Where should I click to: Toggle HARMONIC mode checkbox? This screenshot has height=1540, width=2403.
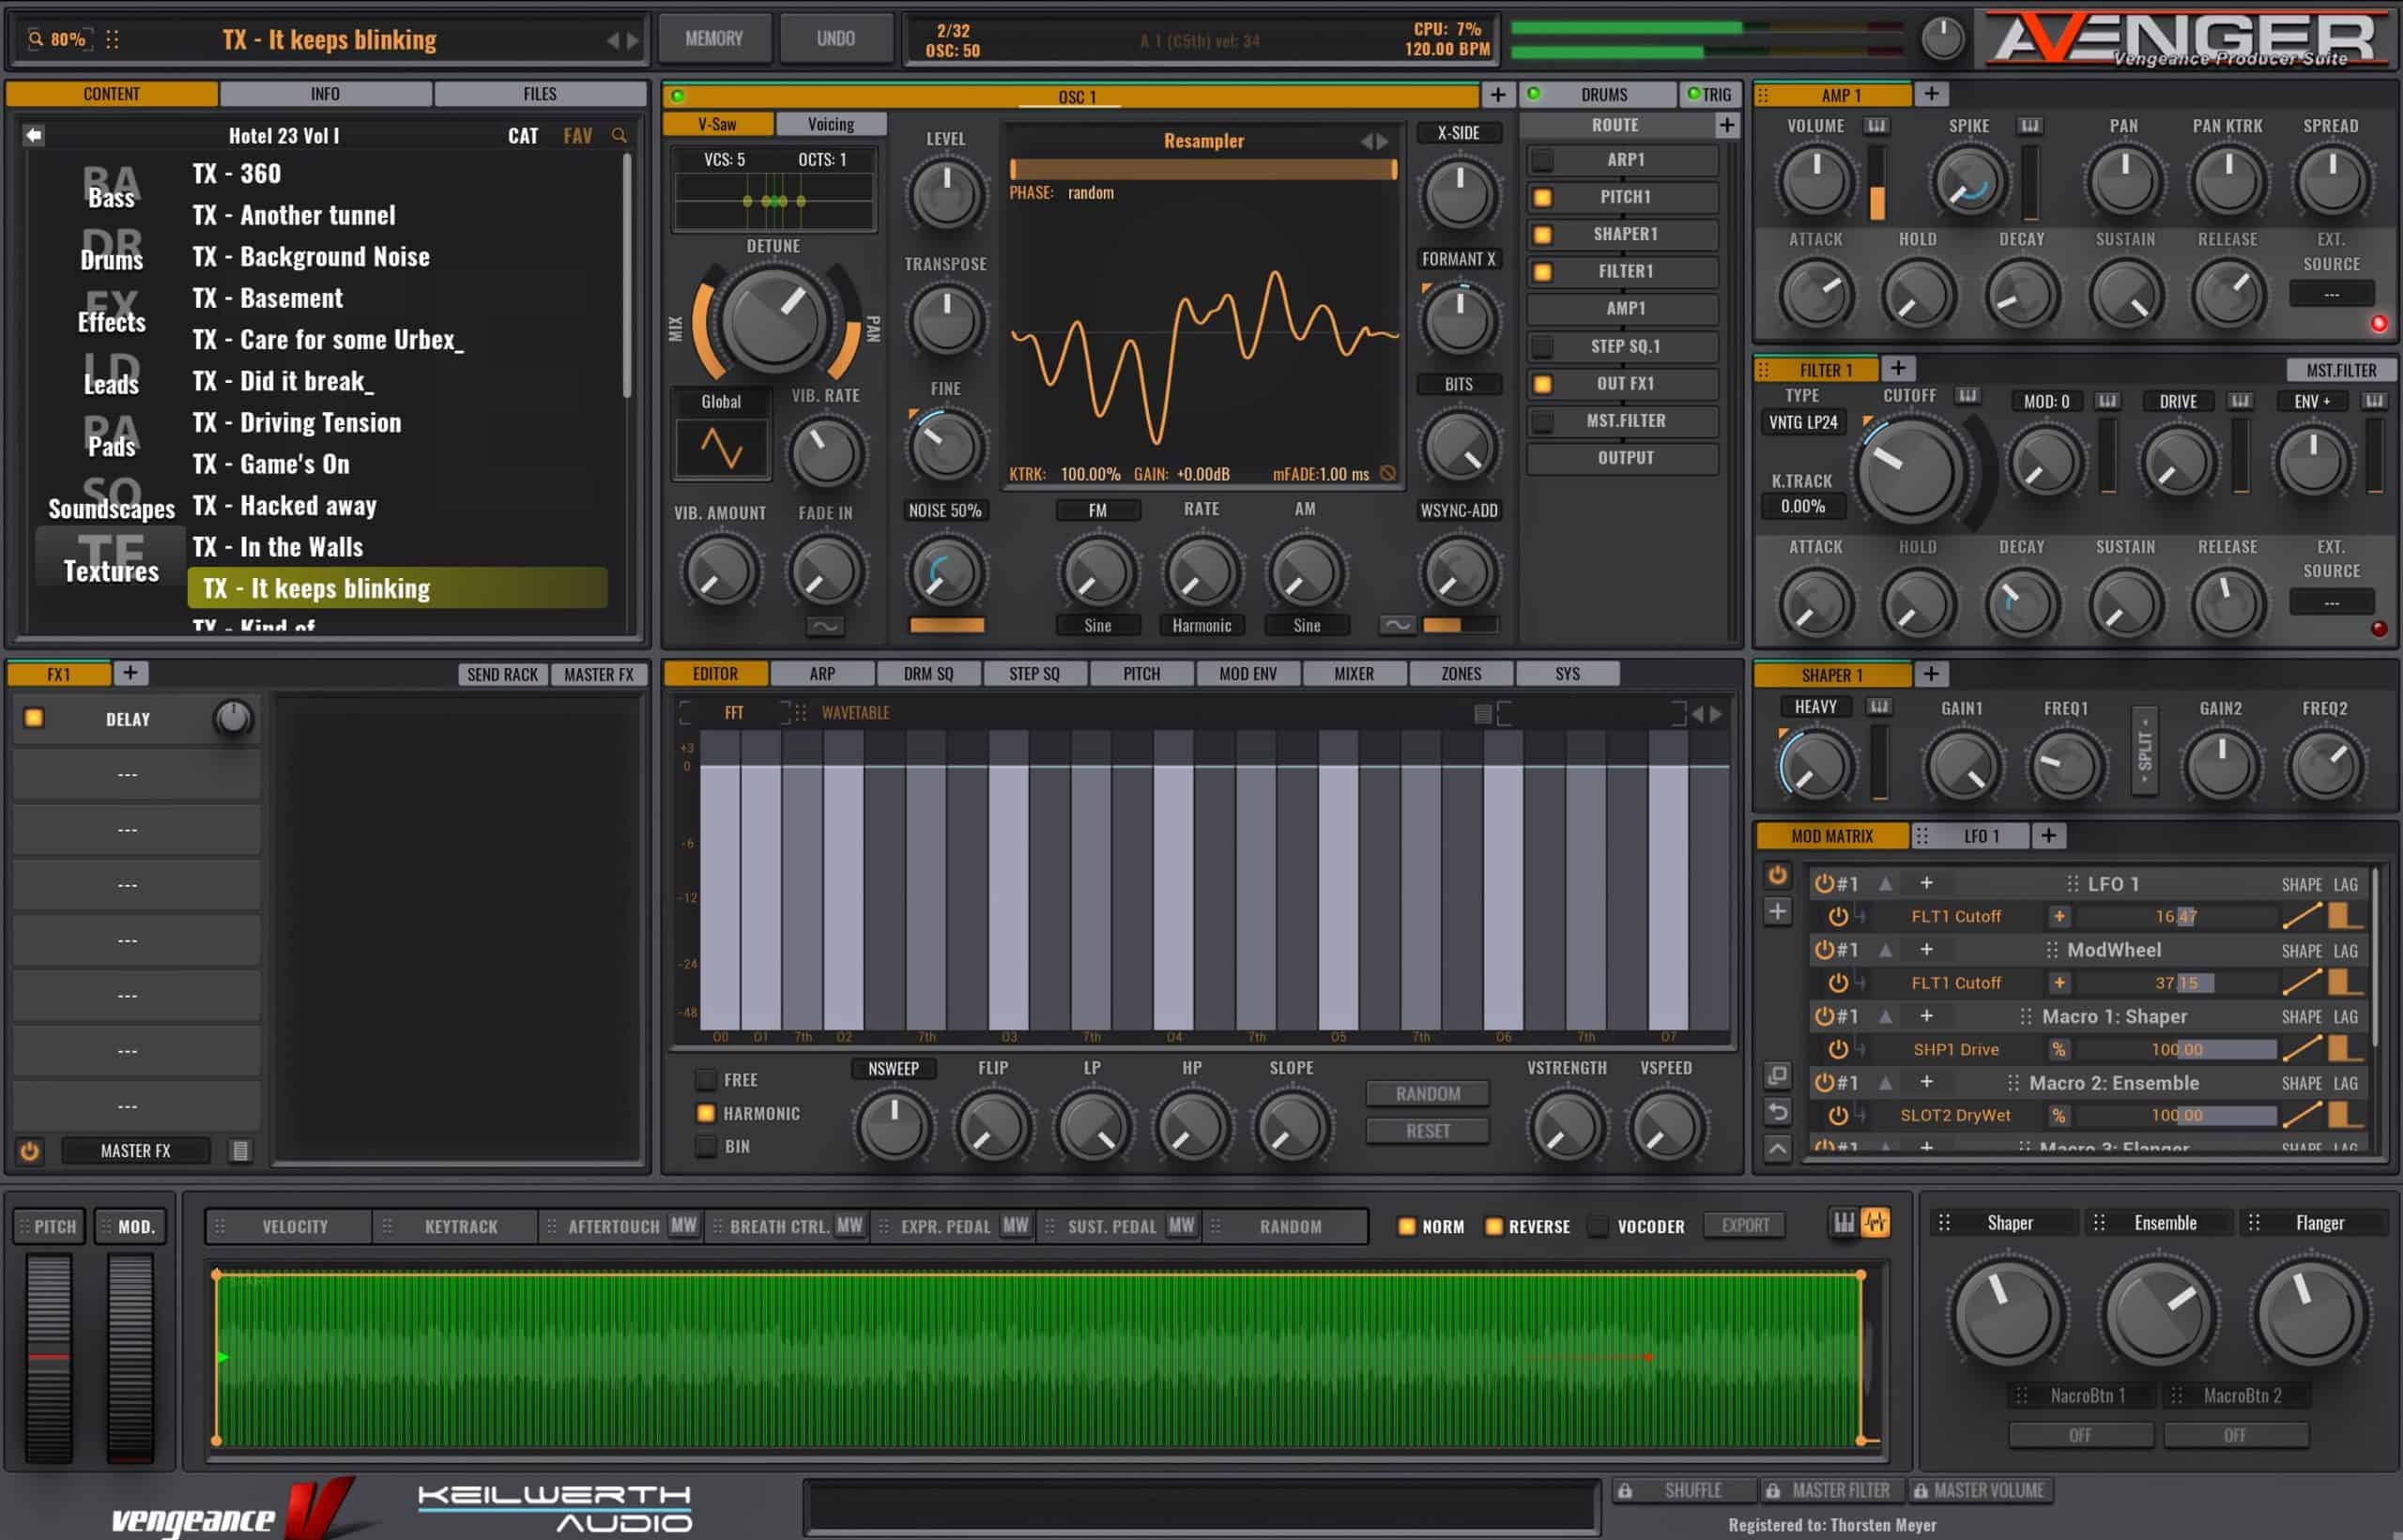(x=706, y=1113)
